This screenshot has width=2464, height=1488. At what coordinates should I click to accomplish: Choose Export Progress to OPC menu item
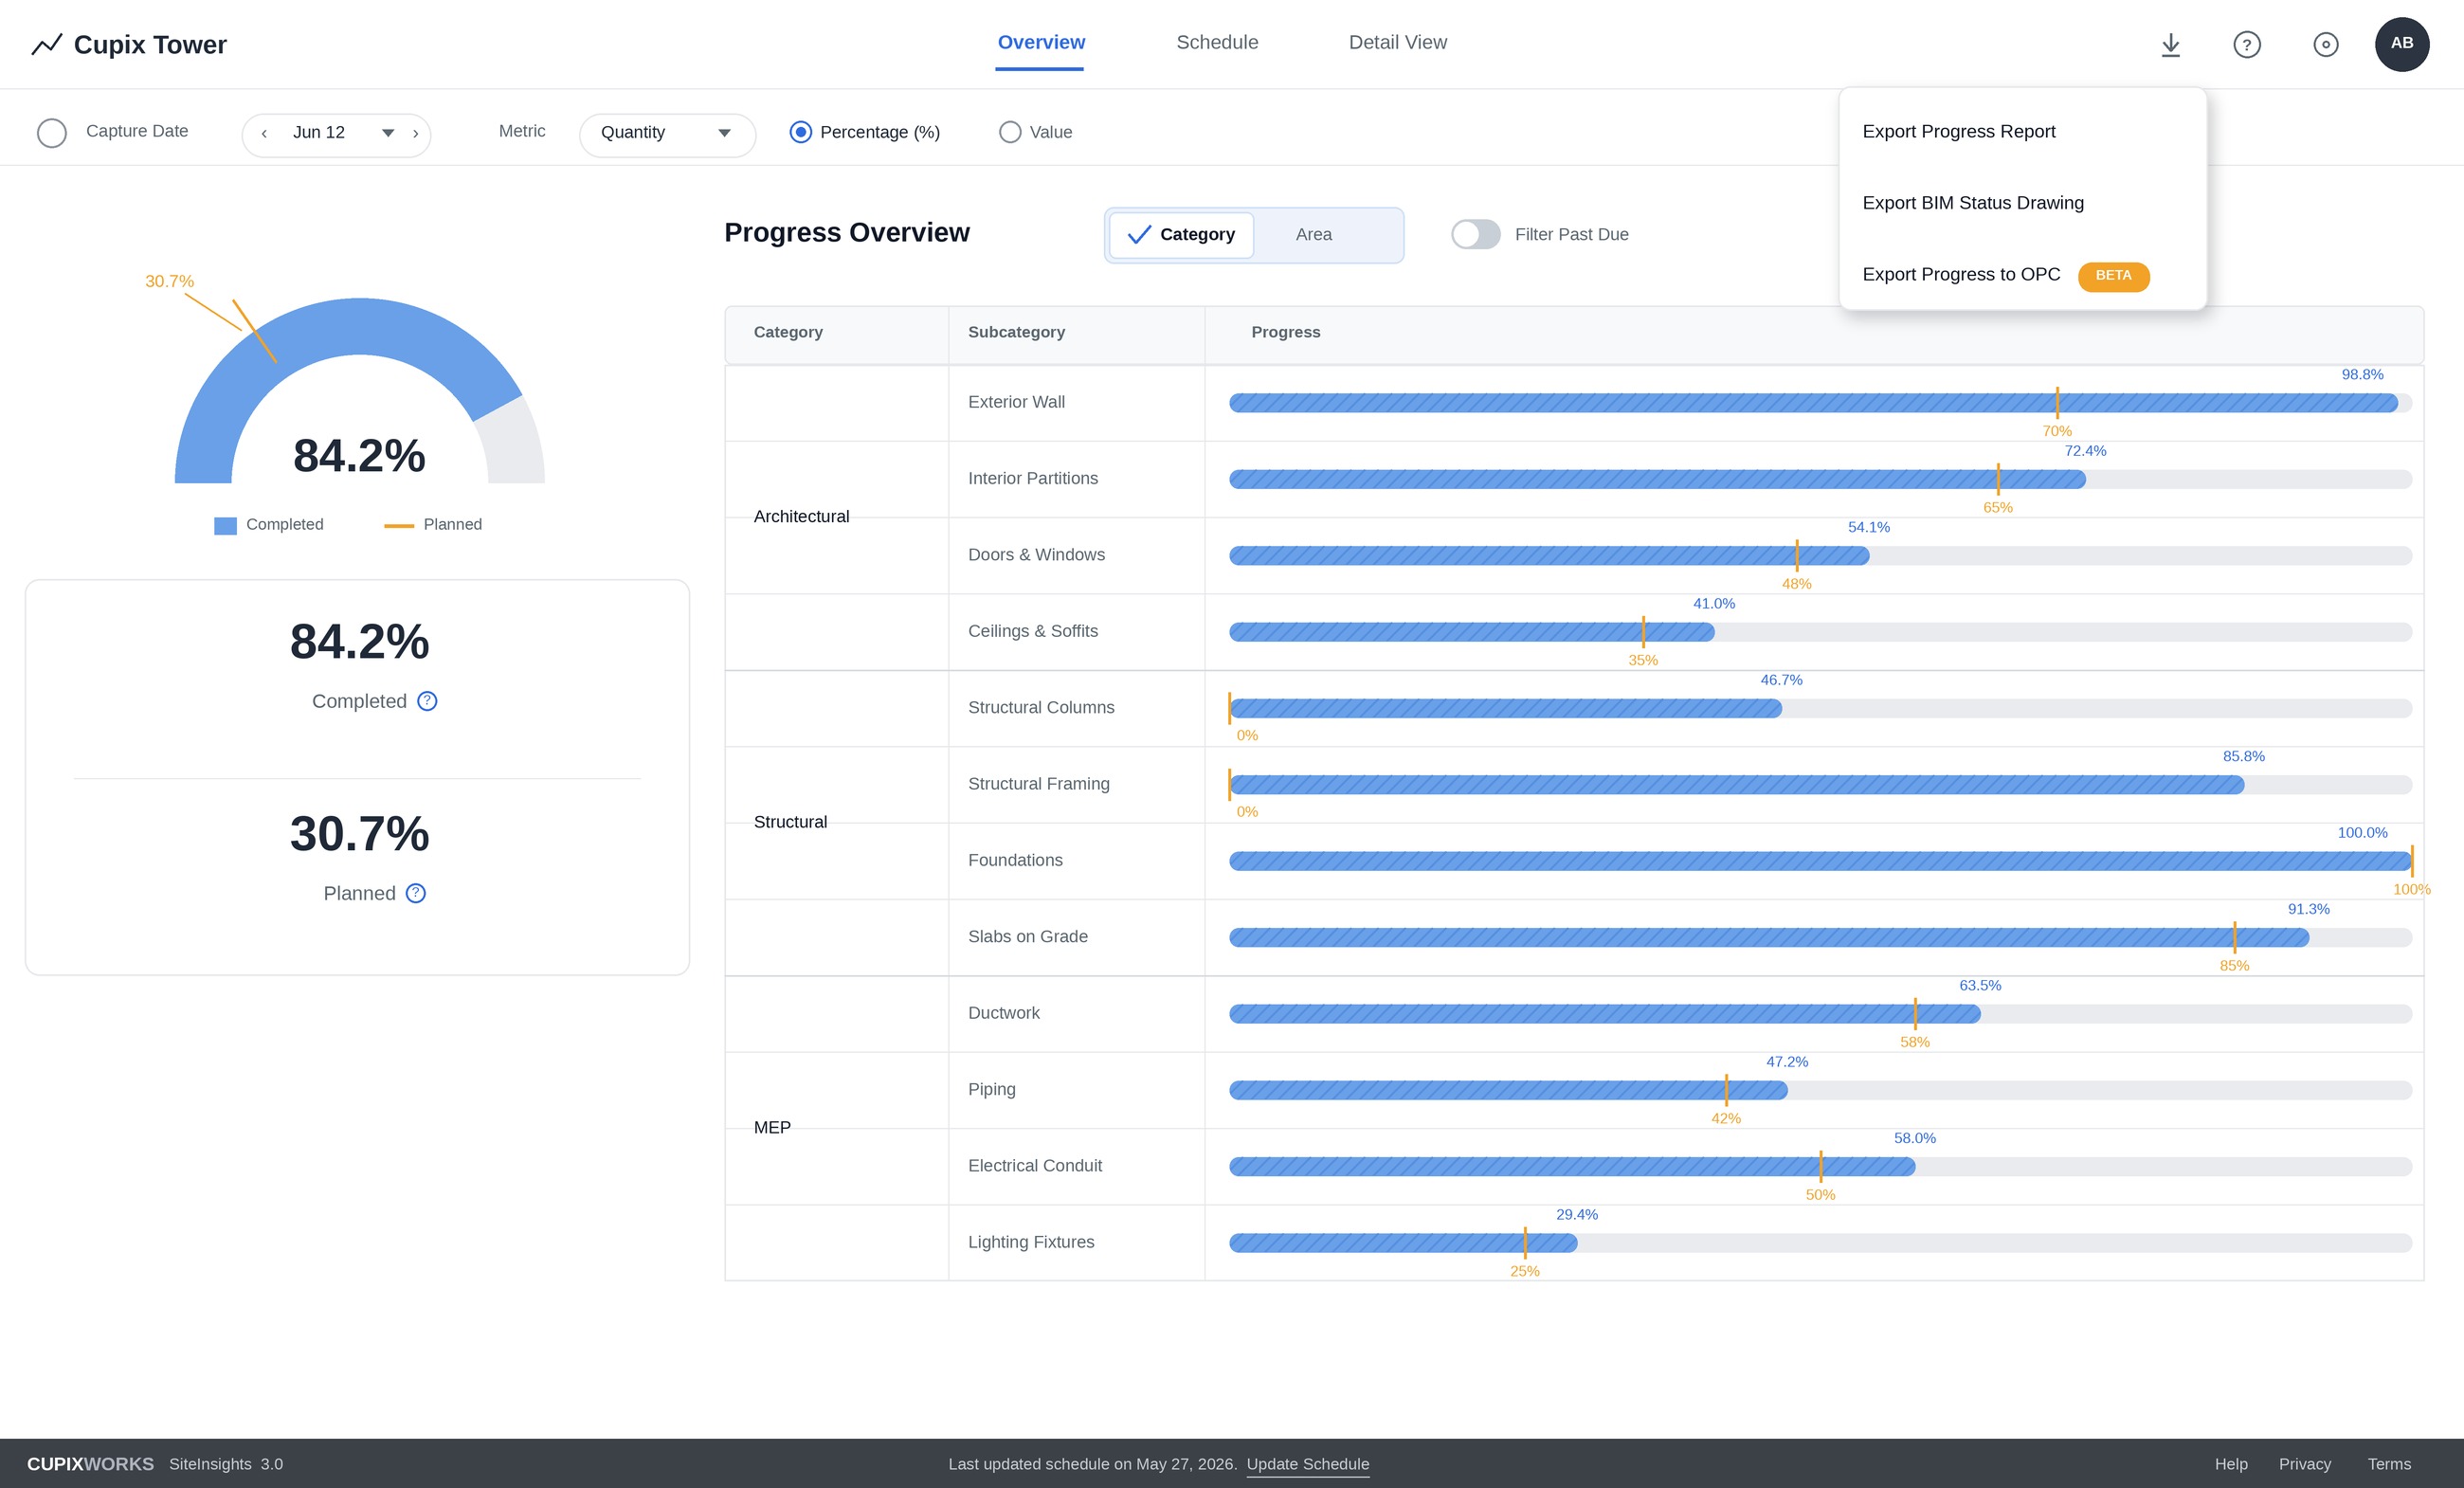[2022, 275]
